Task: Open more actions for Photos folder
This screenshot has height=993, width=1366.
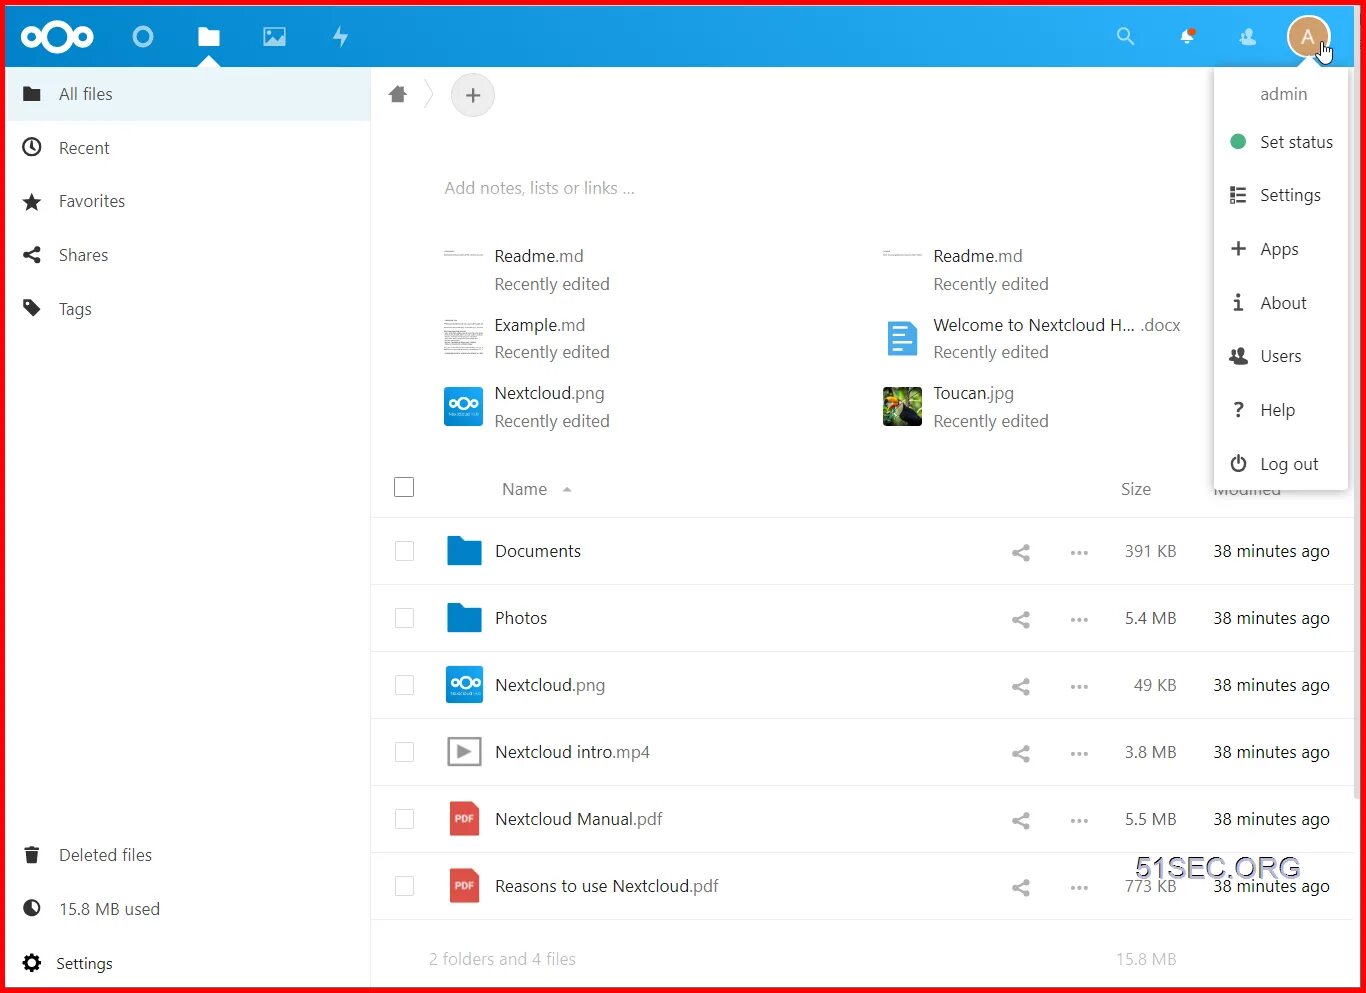Action: coord(1079,619)
